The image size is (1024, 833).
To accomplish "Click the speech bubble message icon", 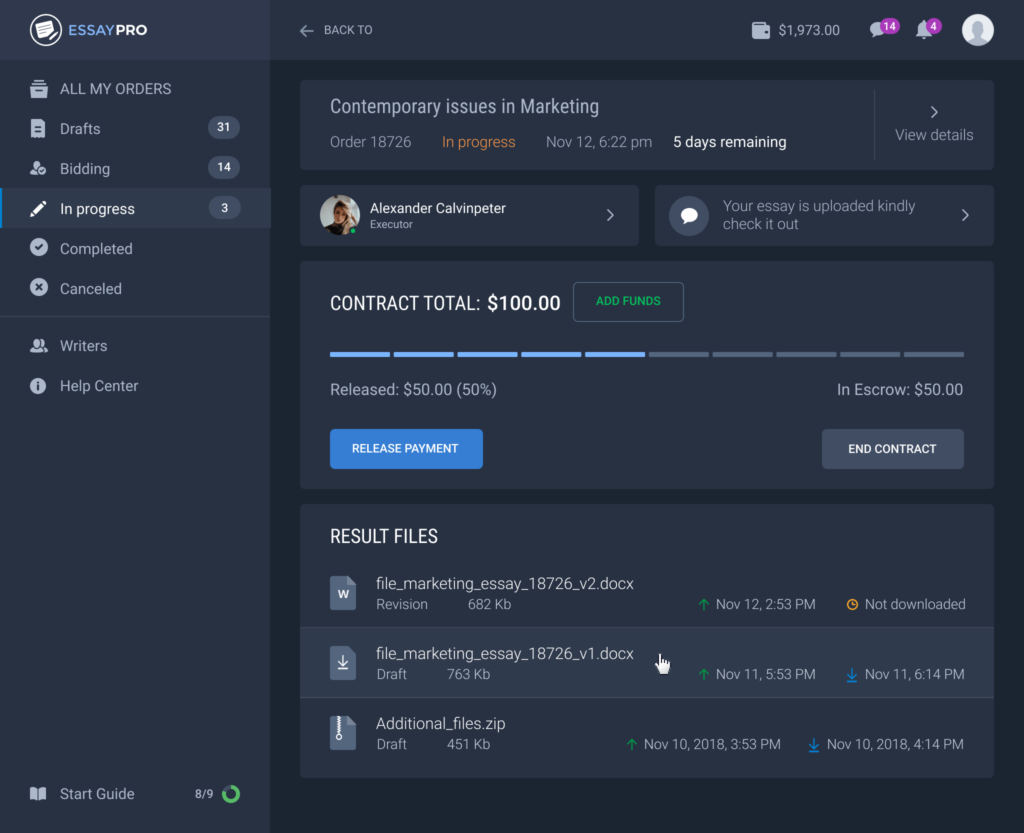I will 688,215.
